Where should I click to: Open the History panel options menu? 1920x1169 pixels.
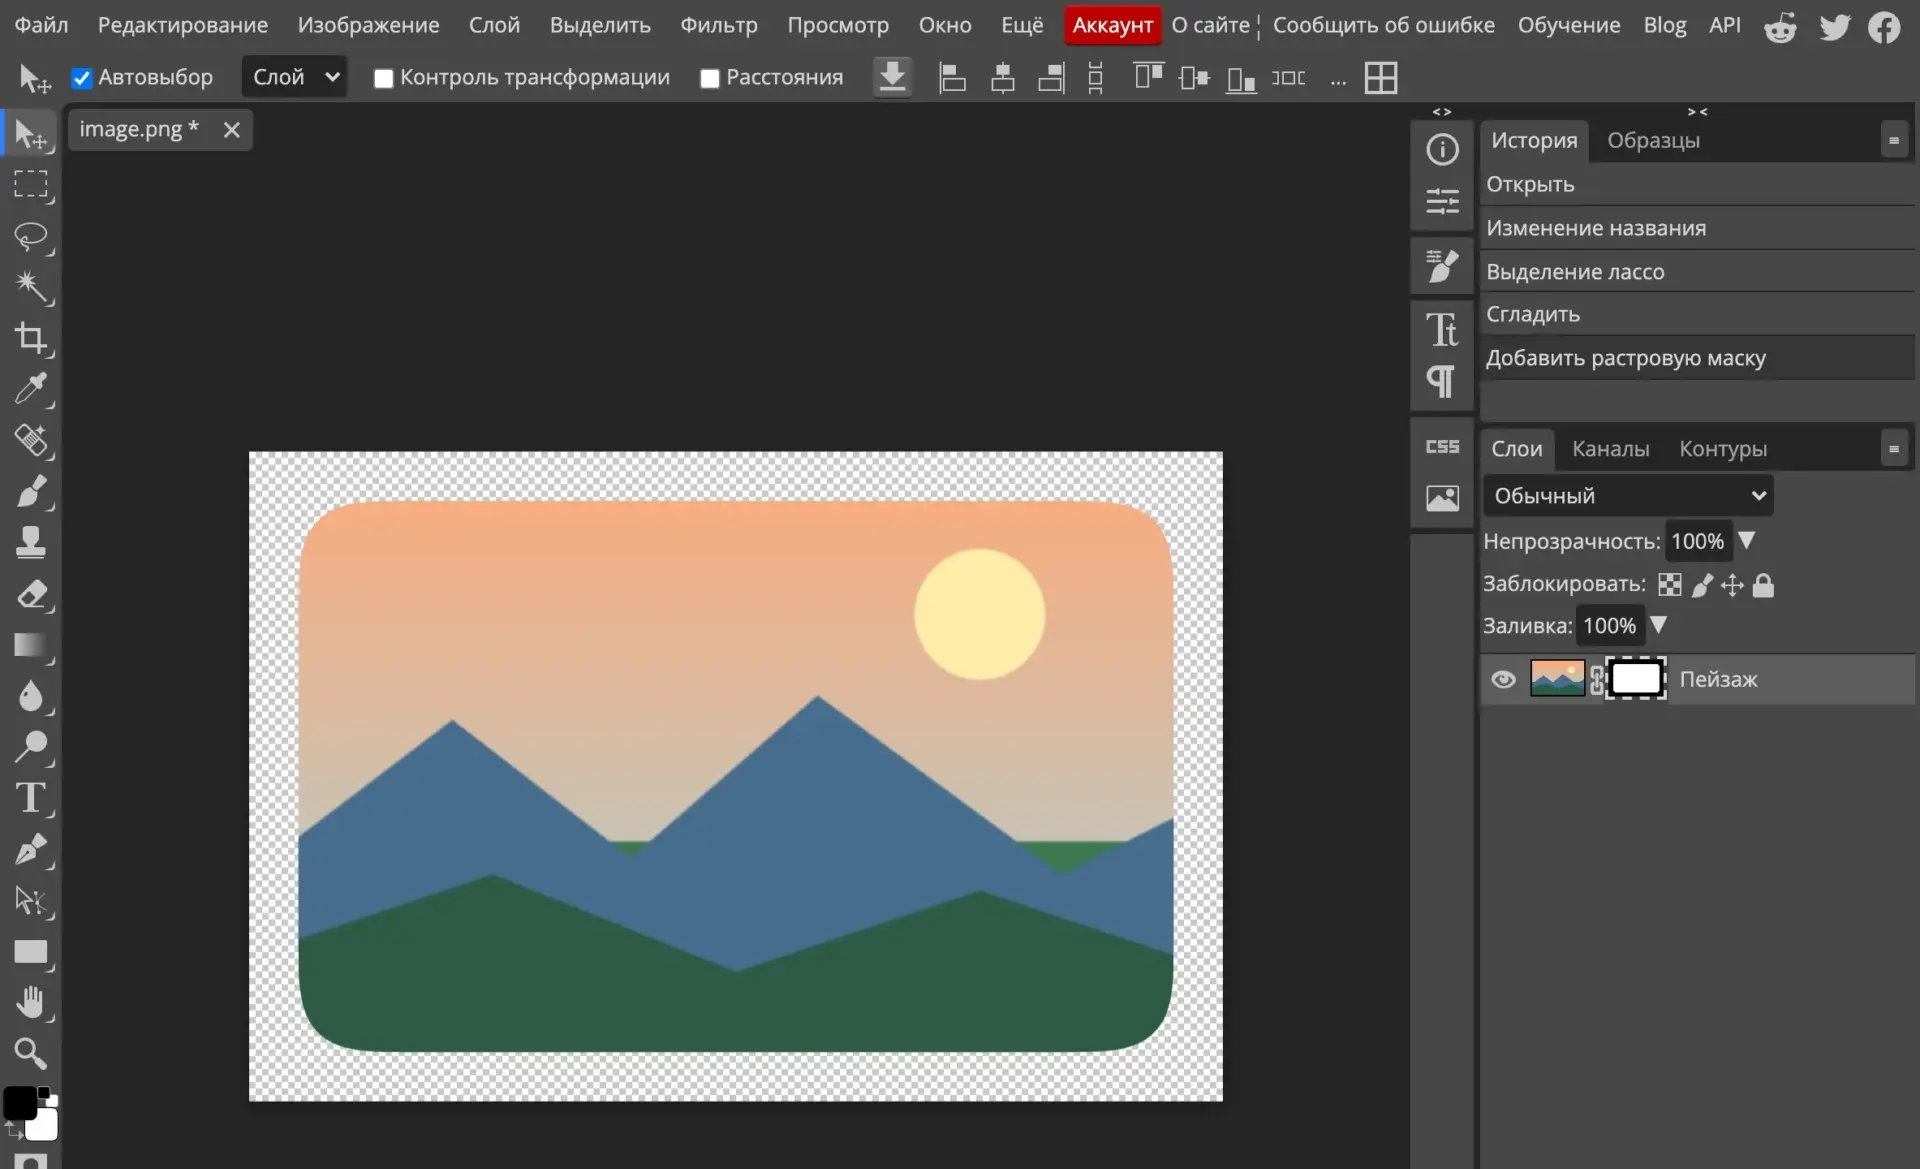point(1893,141)
